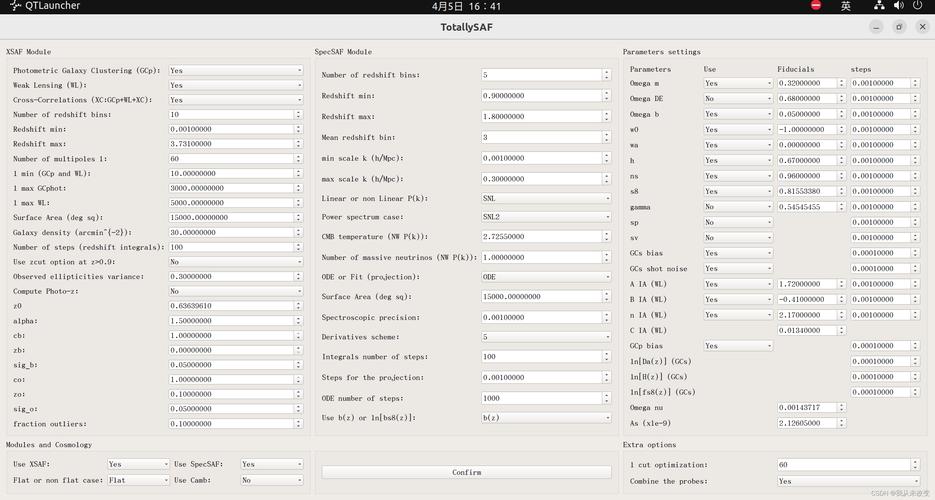Click the Number of multipoles l field
935x500 pixels.
(x=236, y=159)
